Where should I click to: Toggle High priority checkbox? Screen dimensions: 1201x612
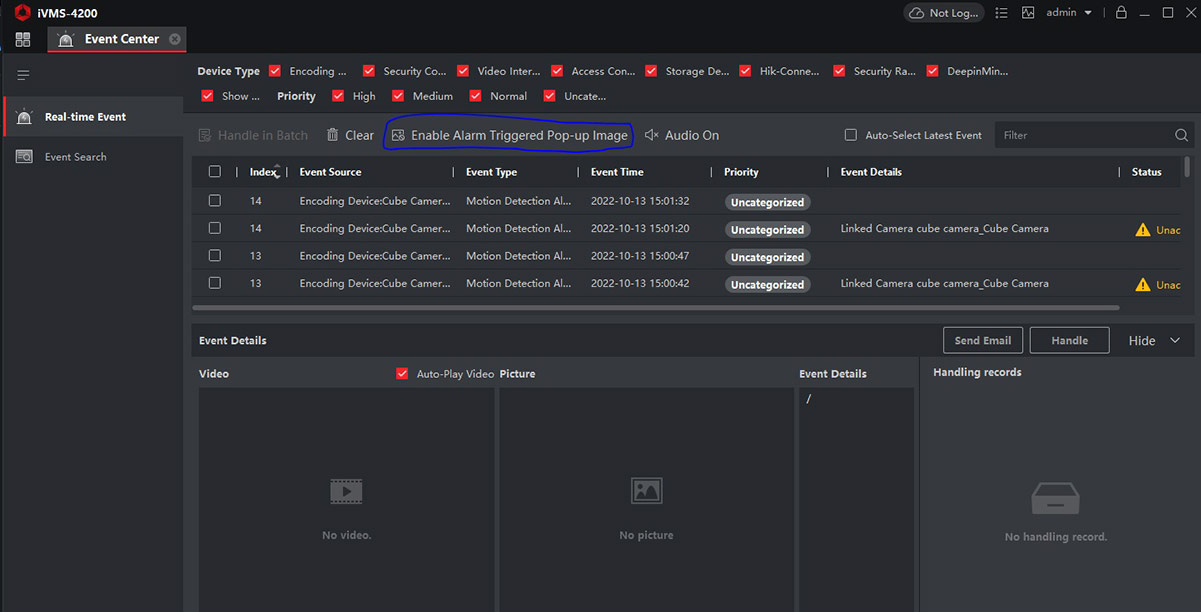tap(339, 96)
